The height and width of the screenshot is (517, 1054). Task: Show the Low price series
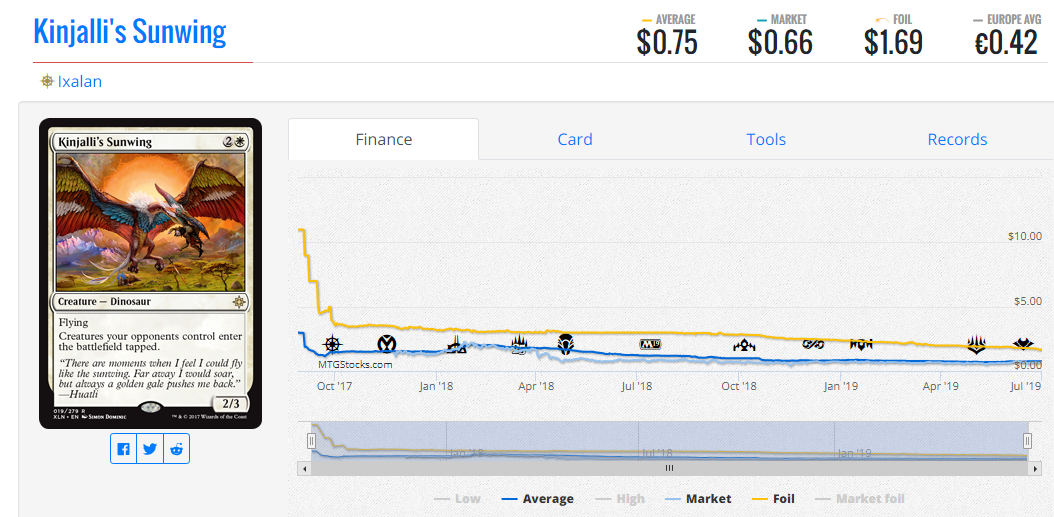[457, 499]
